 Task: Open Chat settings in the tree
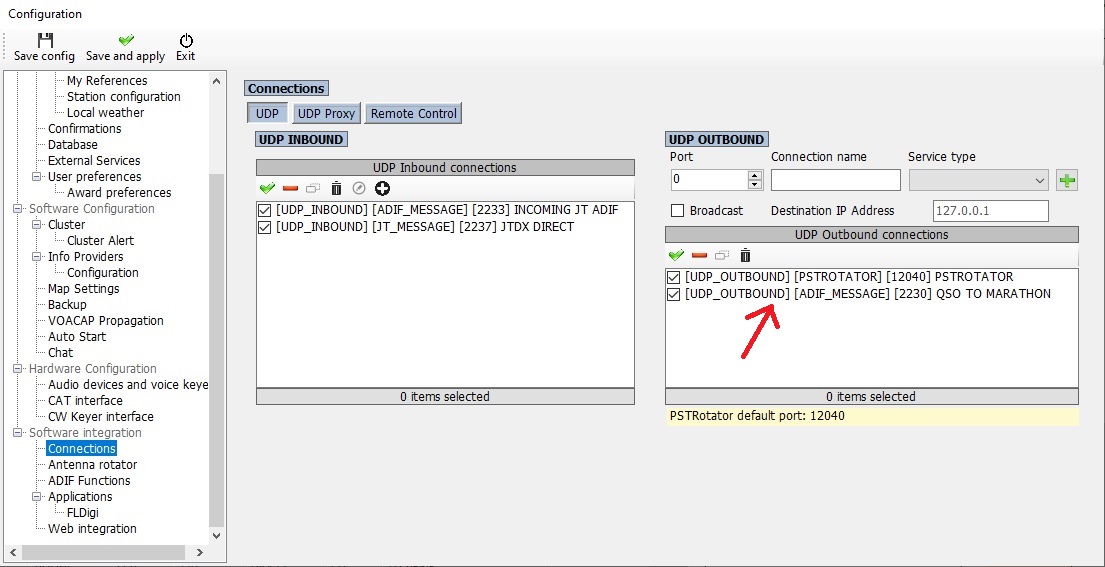(60, 353)
